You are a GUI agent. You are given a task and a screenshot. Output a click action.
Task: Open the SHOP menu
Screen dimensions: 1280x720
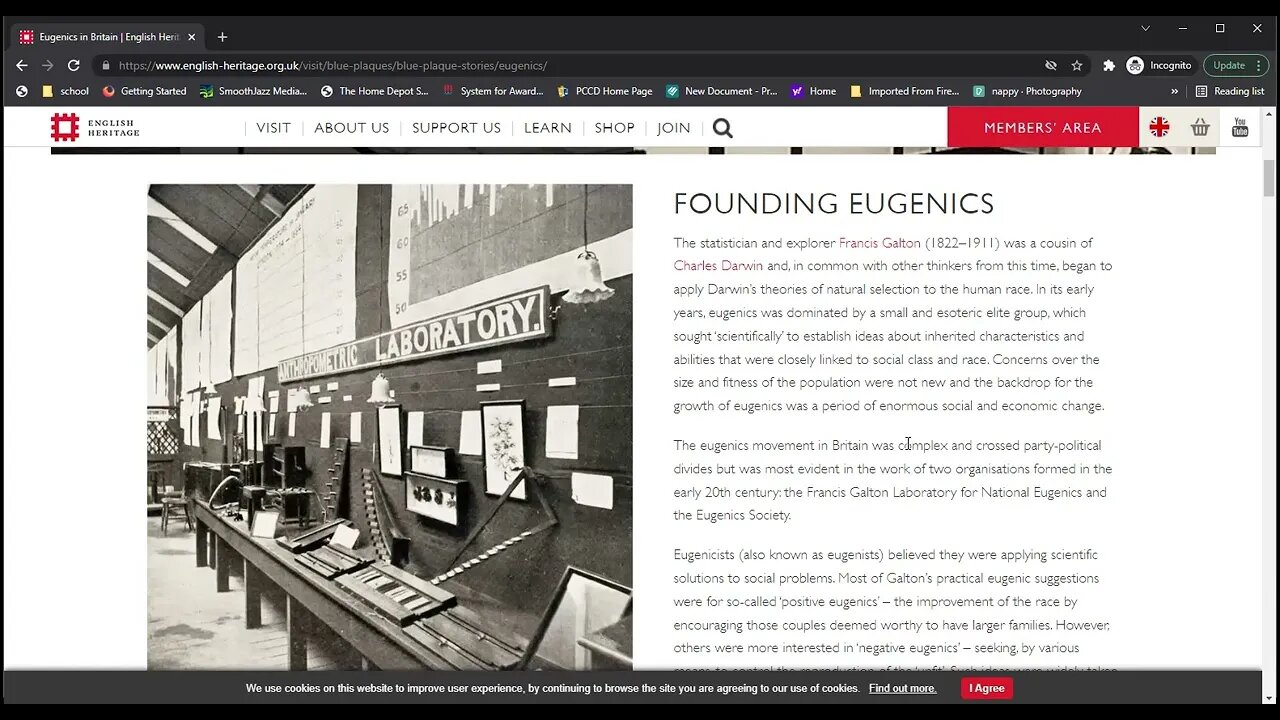614,128
